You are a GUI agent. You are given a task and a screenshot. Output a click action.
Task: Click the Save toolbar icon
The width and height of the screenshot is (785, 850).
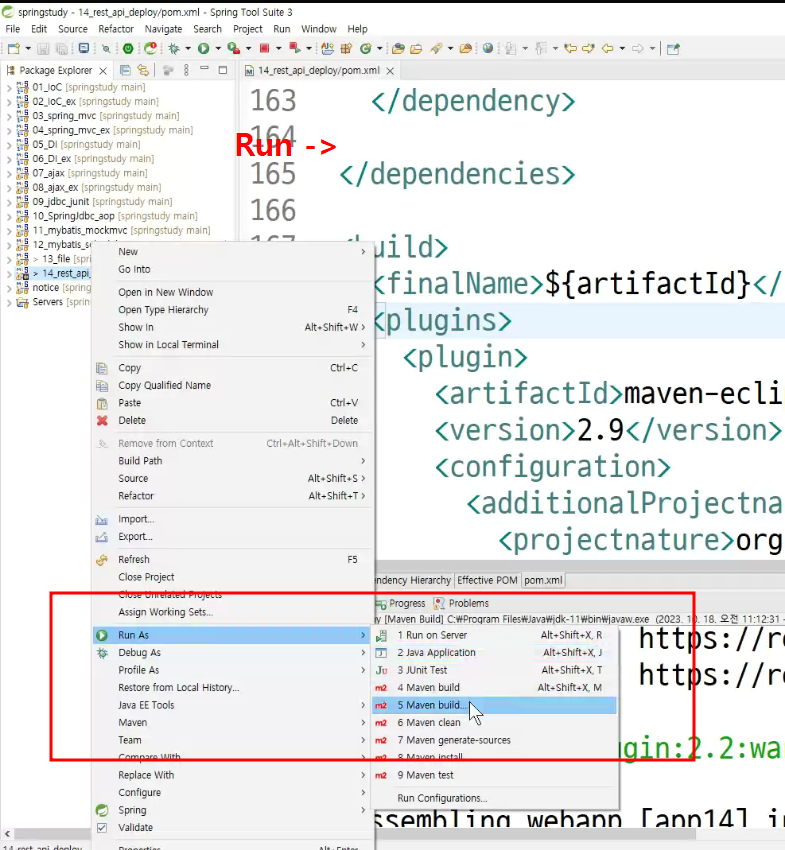pyautogui.click(x=43, y=49)
